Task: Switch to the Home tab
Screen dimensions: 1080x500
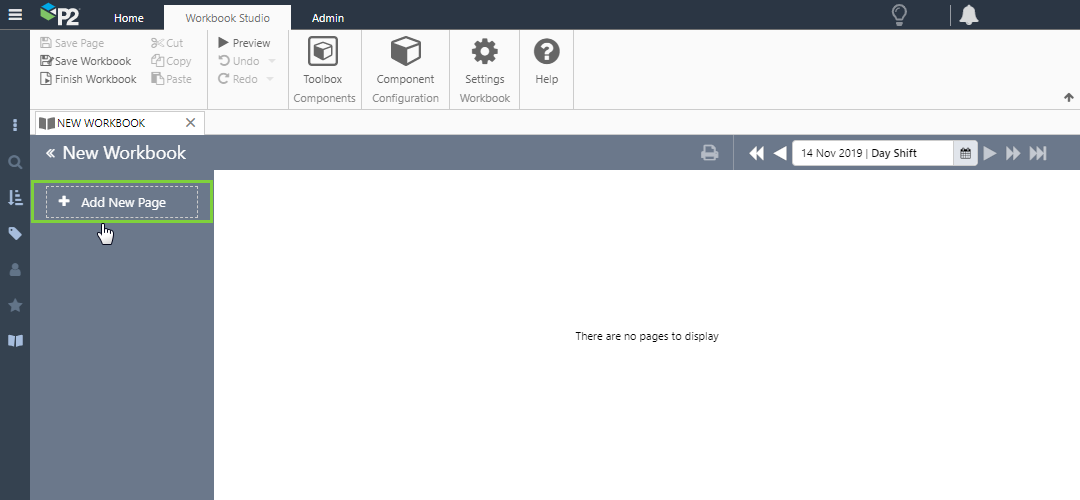Action: [x=129, y=18]
